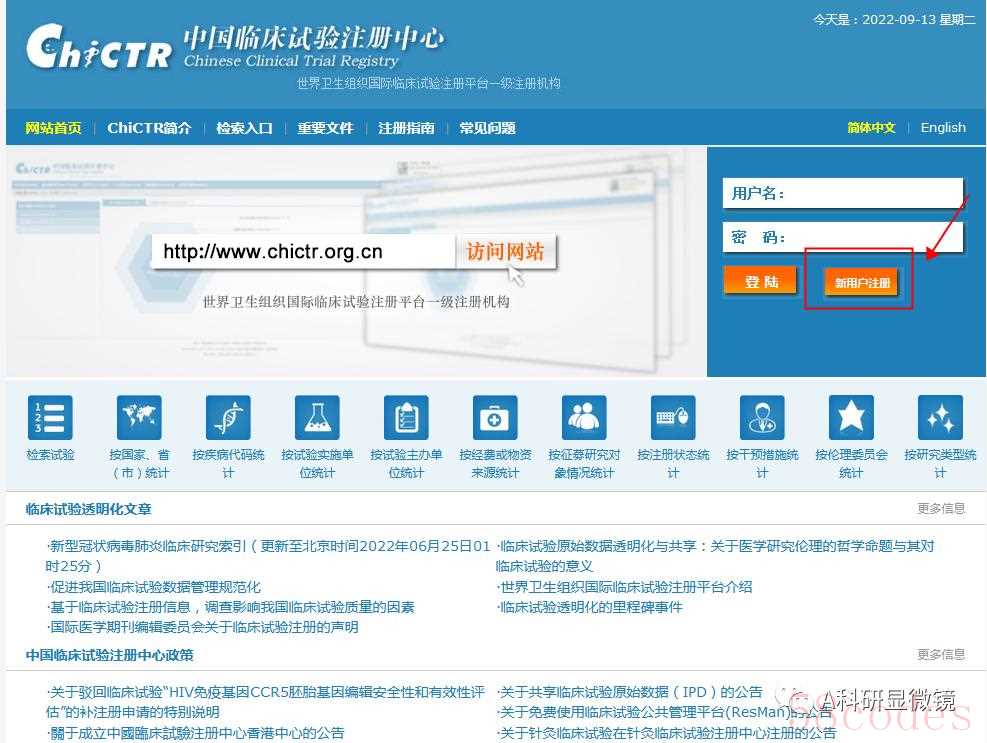Click the 新用户注册 register button
This screenshot has width=987, height=743.
pyautogui.click(x=862, y=282)
